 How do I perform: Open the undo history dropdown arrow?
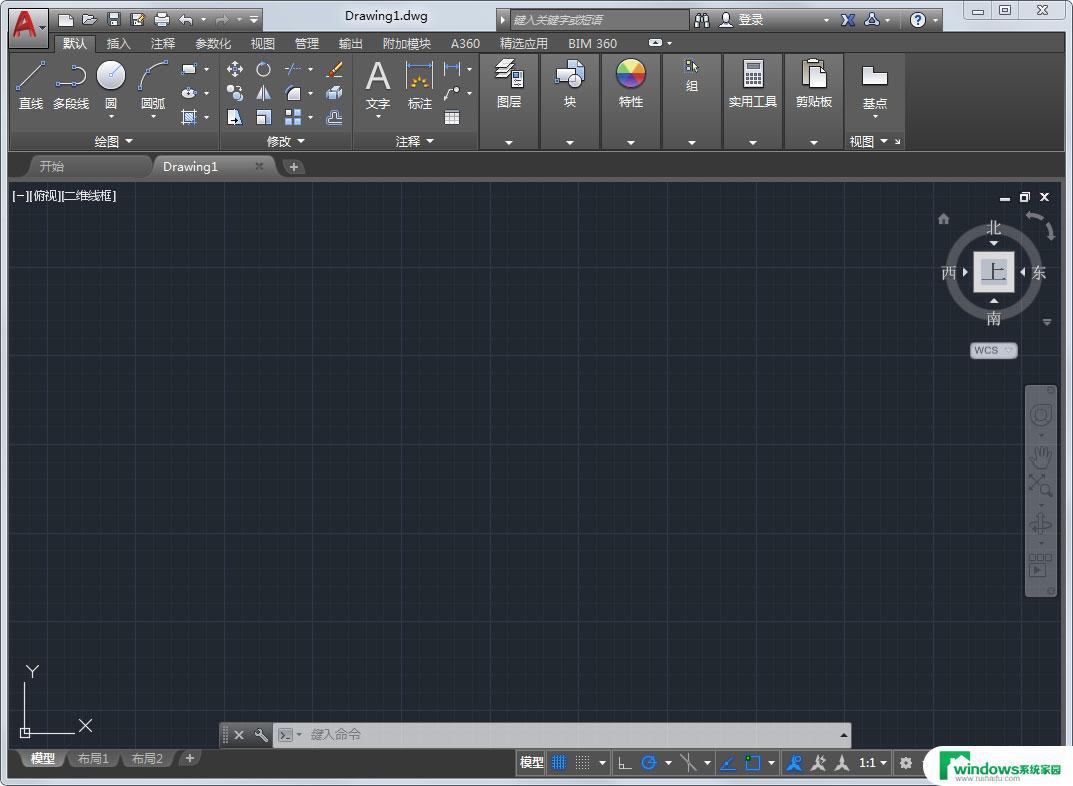point(203,20)
